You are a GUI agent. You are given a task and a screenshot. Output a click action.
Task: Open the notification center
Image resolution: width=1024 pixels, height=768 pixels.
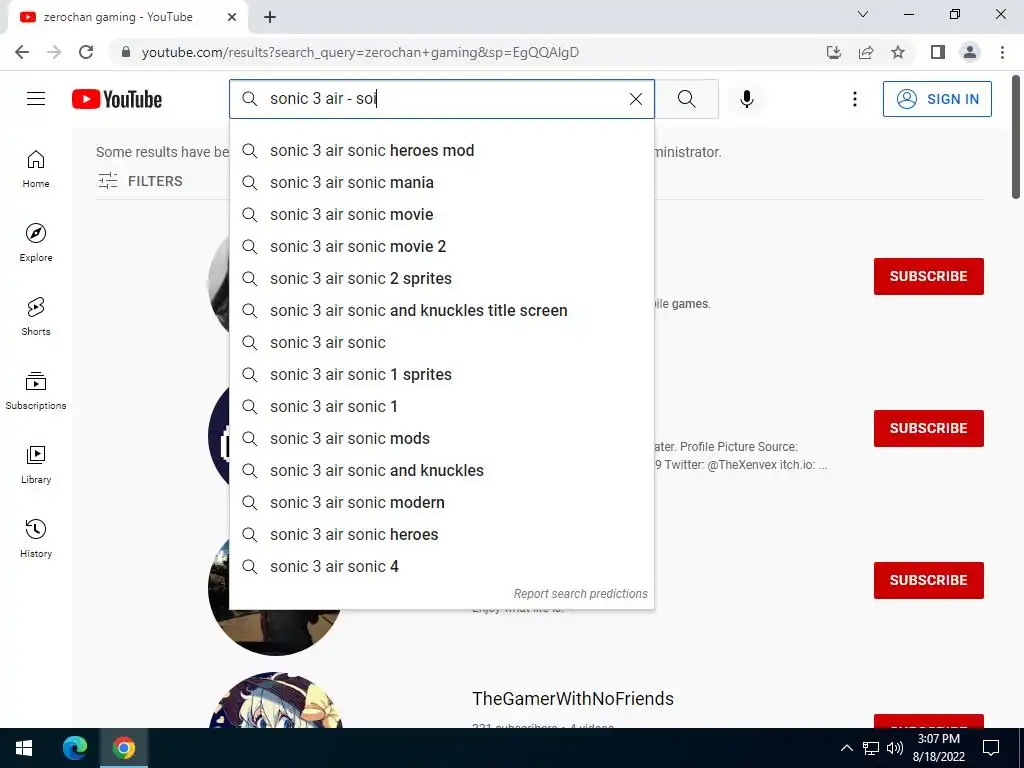pyautogui.click(x=991, y=748)
